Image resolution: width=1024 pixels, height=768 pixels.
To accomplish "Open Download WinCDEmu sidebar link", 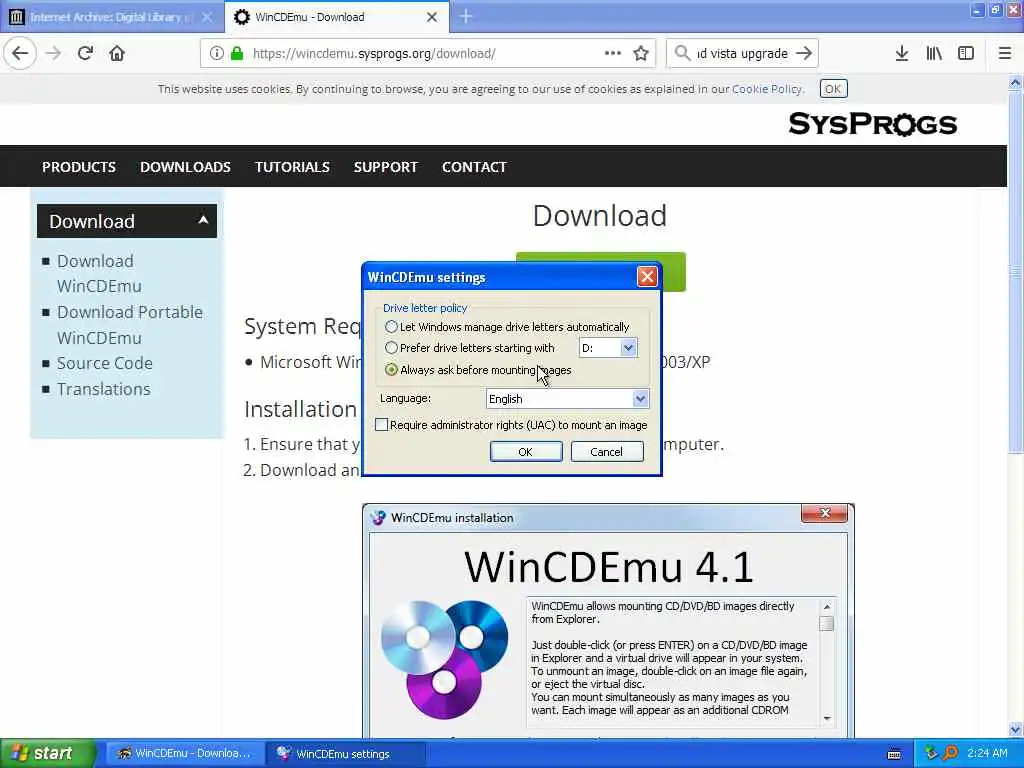I will (99, 274).
